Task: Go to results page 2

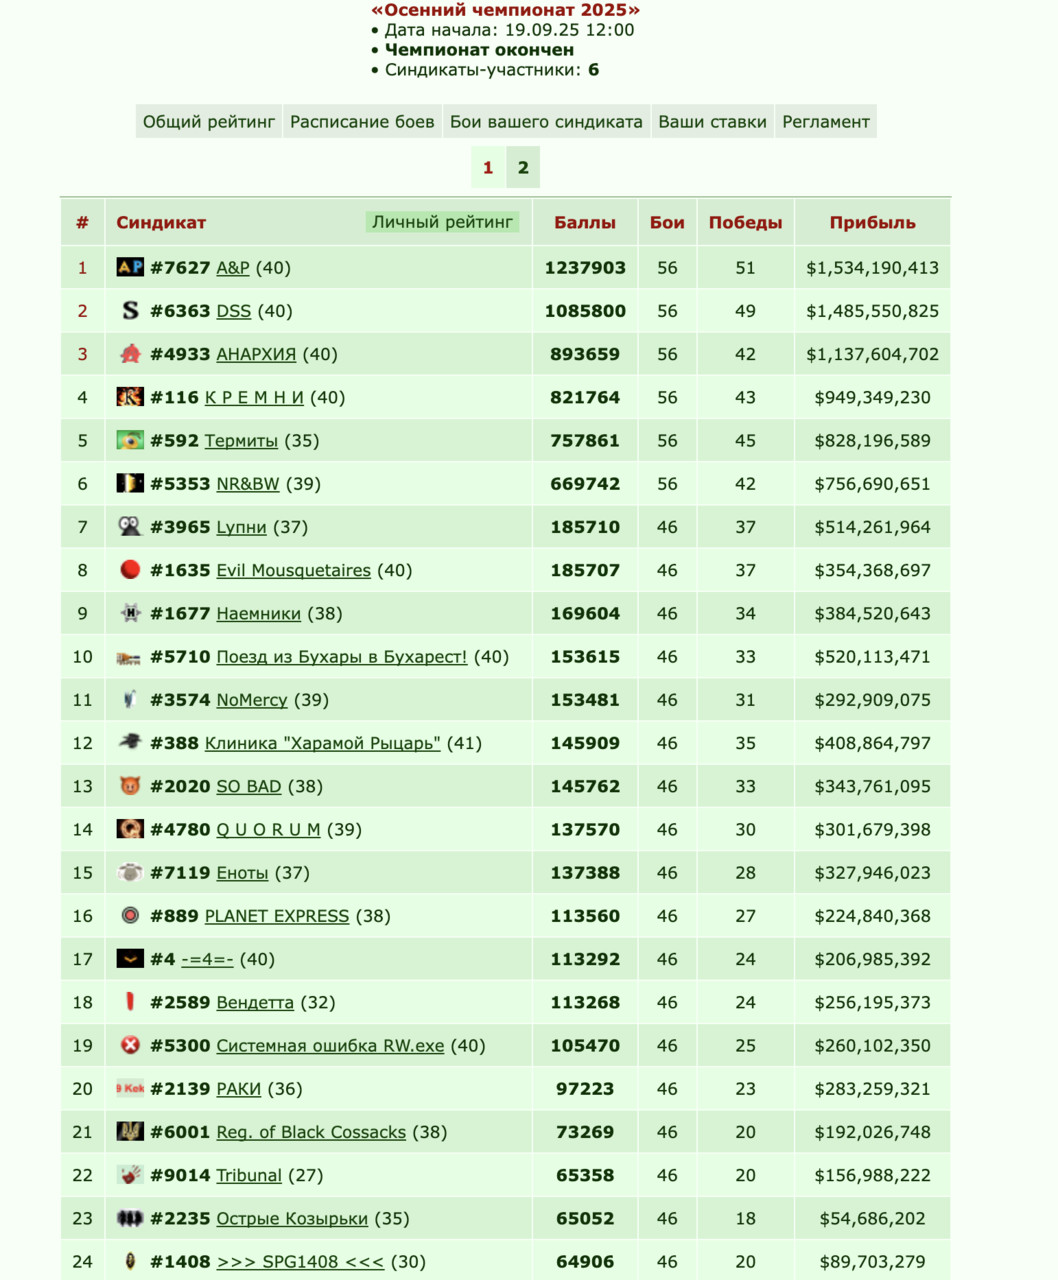Action: [x=523, y=168]
